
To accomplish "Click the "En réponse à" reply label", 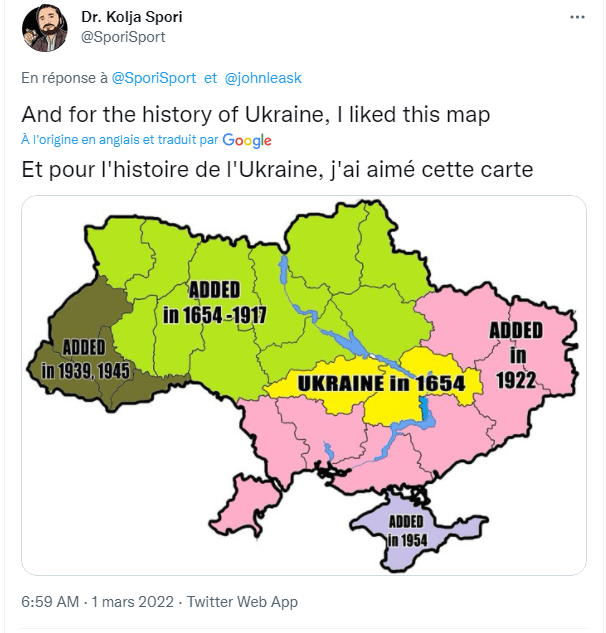I will click(x=63, y=78).
